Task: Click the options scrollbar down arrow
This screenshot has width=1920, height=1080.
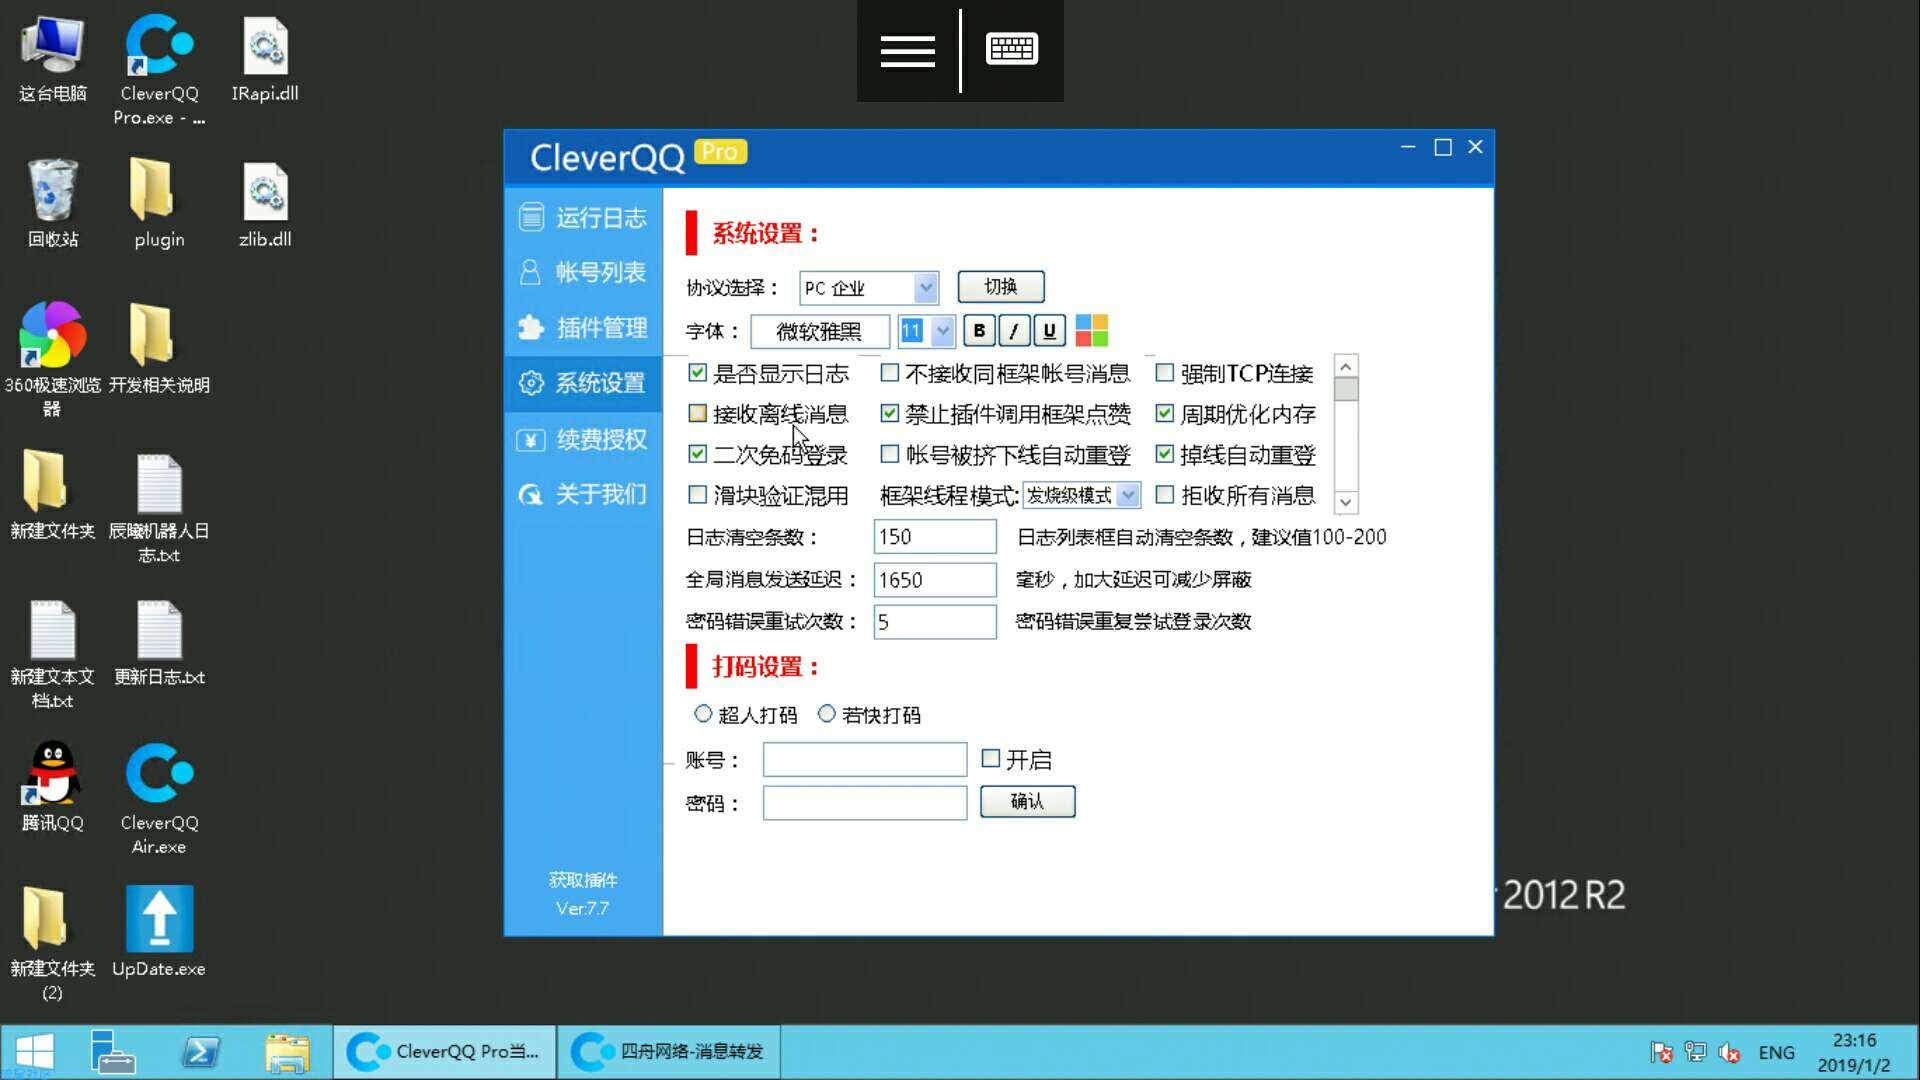Action: pyautogui.click(x=1346, y=502)
